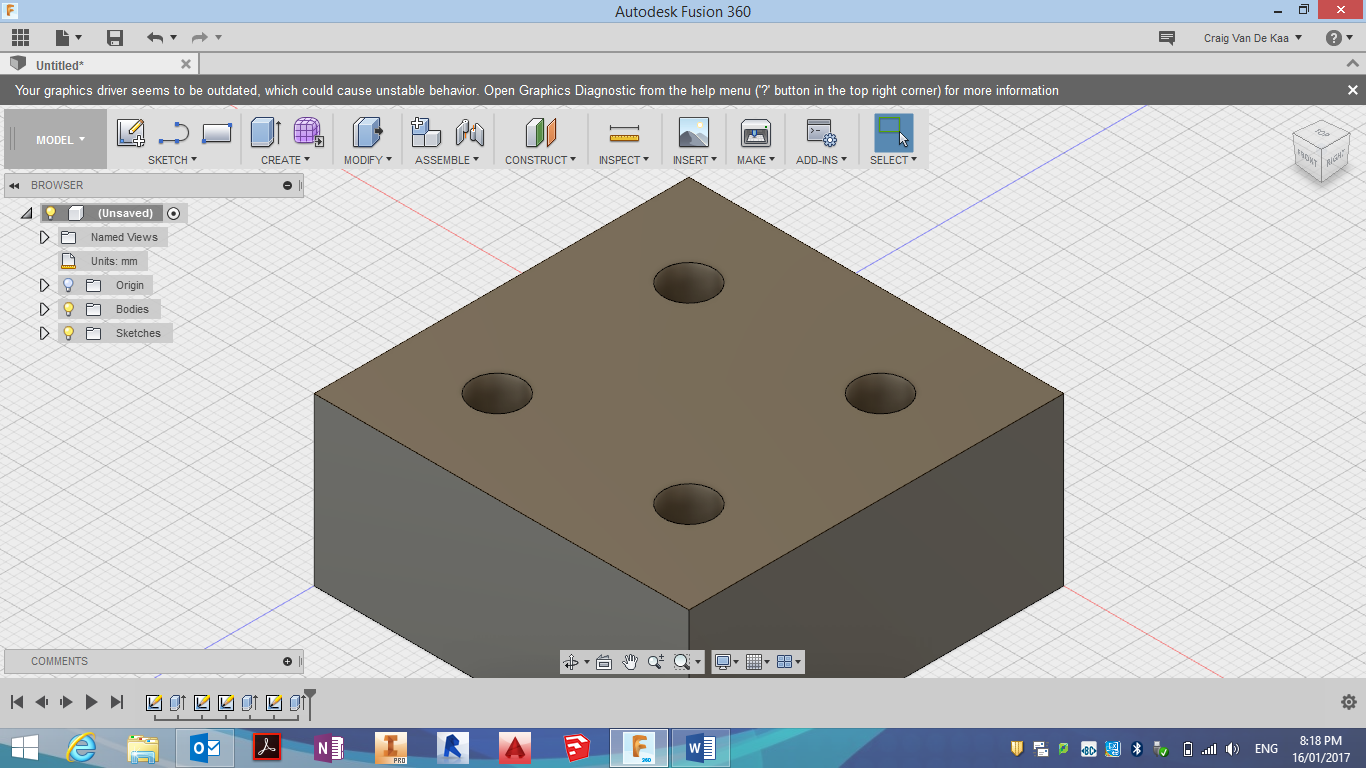Select the first sketch feature in timeline
Image resolution: width=1366 pixels, height=768 pixels.
(154, 703)
